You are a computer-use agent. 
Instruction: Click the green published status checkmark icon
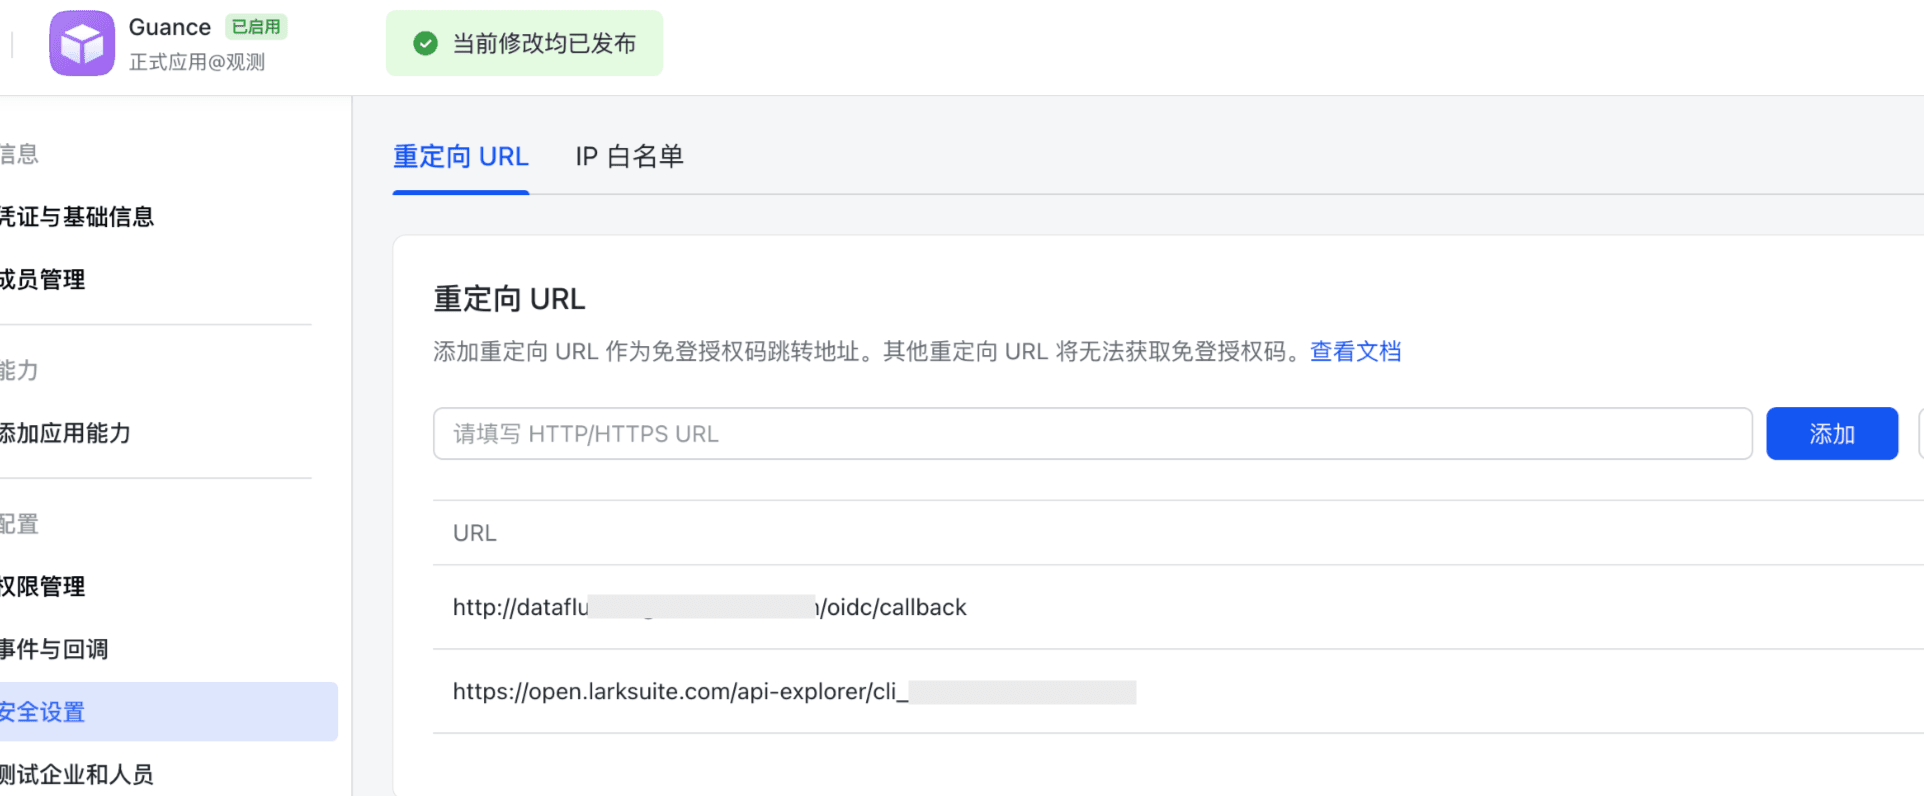click(x=426, y=43)
